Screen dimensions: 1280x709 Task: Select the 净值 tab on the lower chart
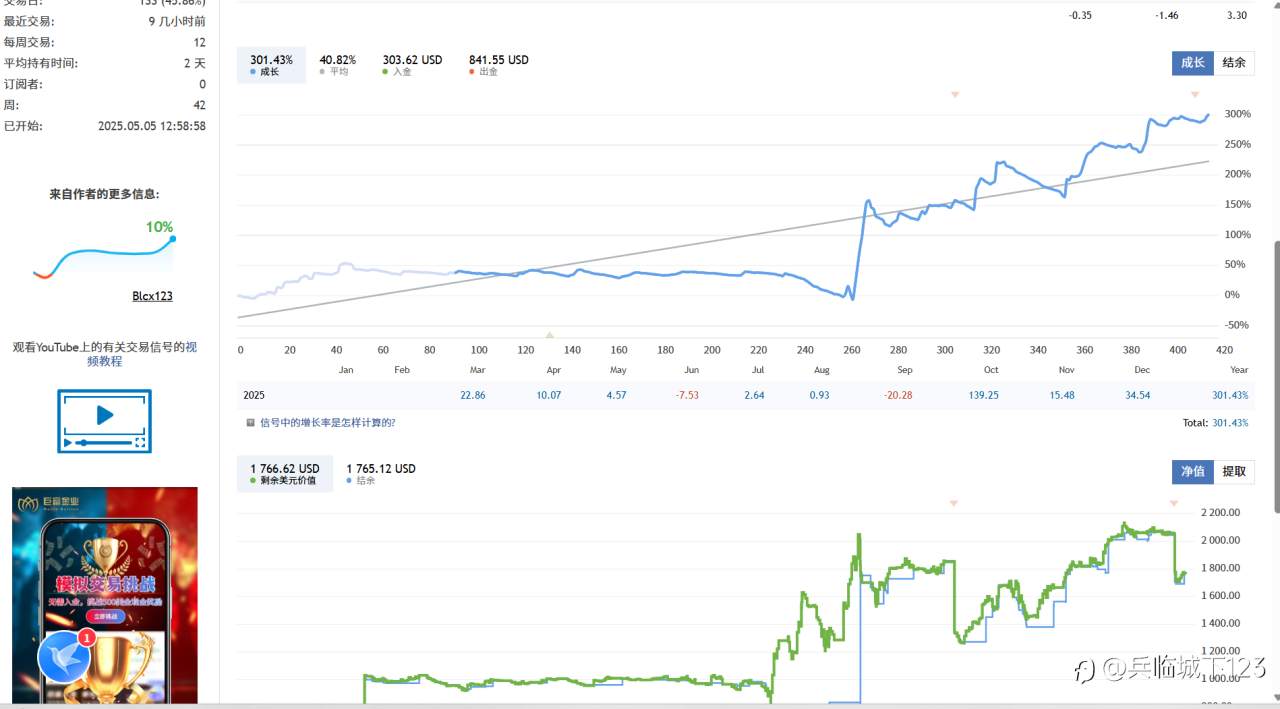[1192, 471]
